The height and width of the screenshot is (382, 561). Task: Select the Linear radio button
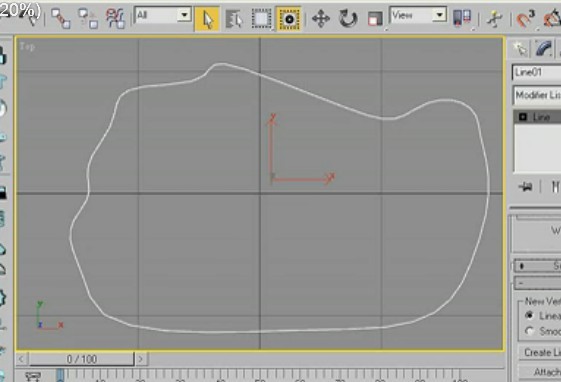[529, 315]
